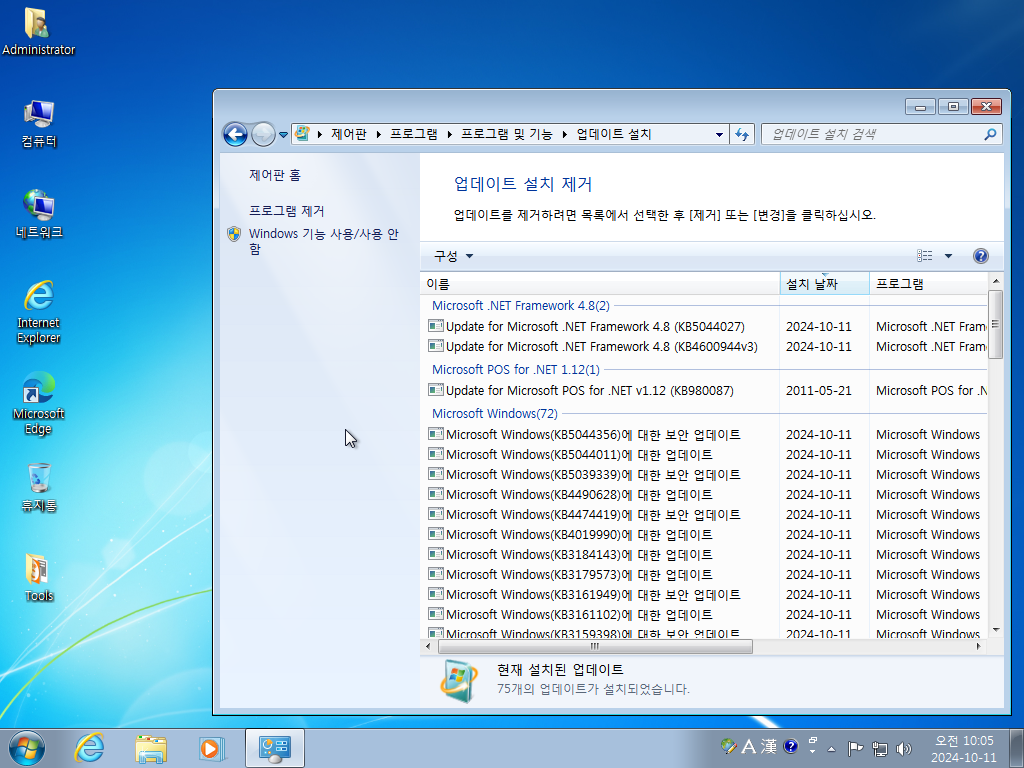Click Action Center flag icon in tray

(x=855, y=748)
